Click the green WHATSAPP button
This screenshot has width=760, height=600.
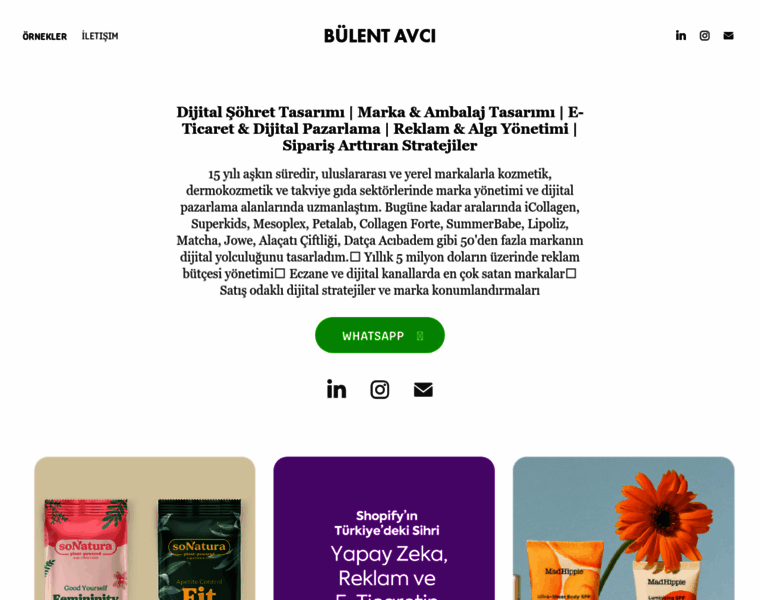(380, 335)
